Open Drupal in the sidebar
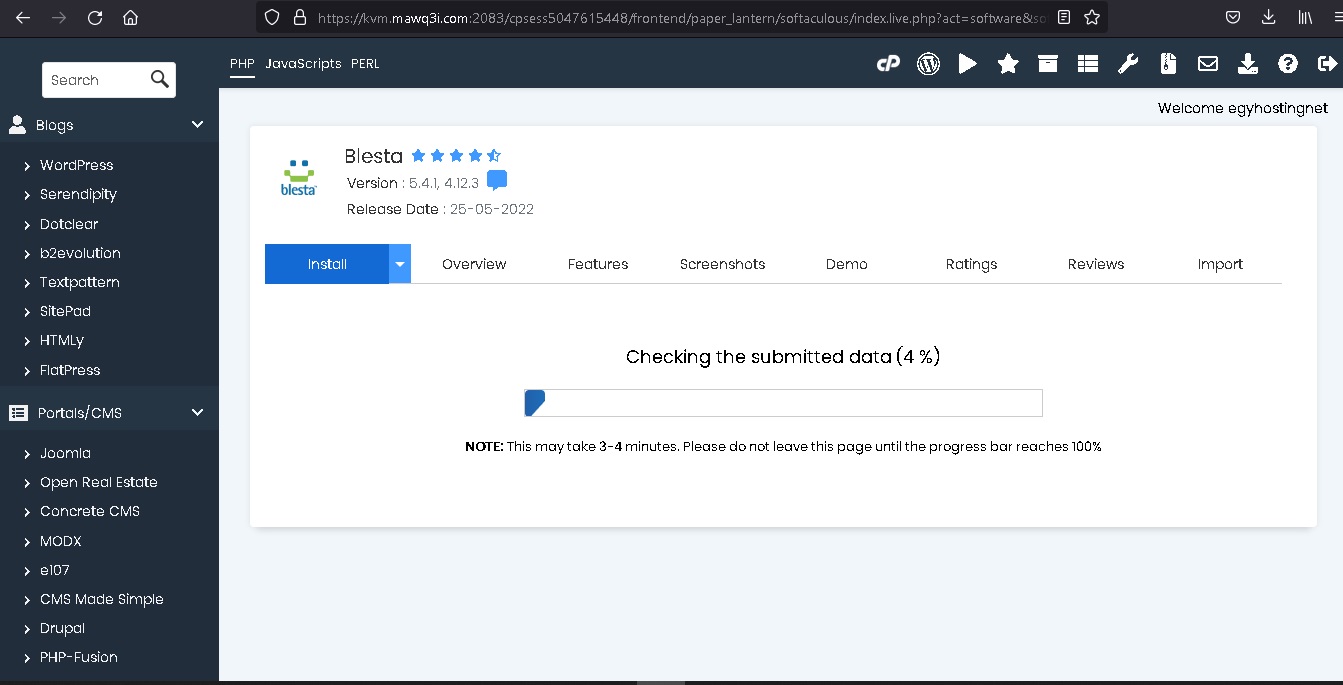Viewport: 1343px width, 685px height. point(62,628)
